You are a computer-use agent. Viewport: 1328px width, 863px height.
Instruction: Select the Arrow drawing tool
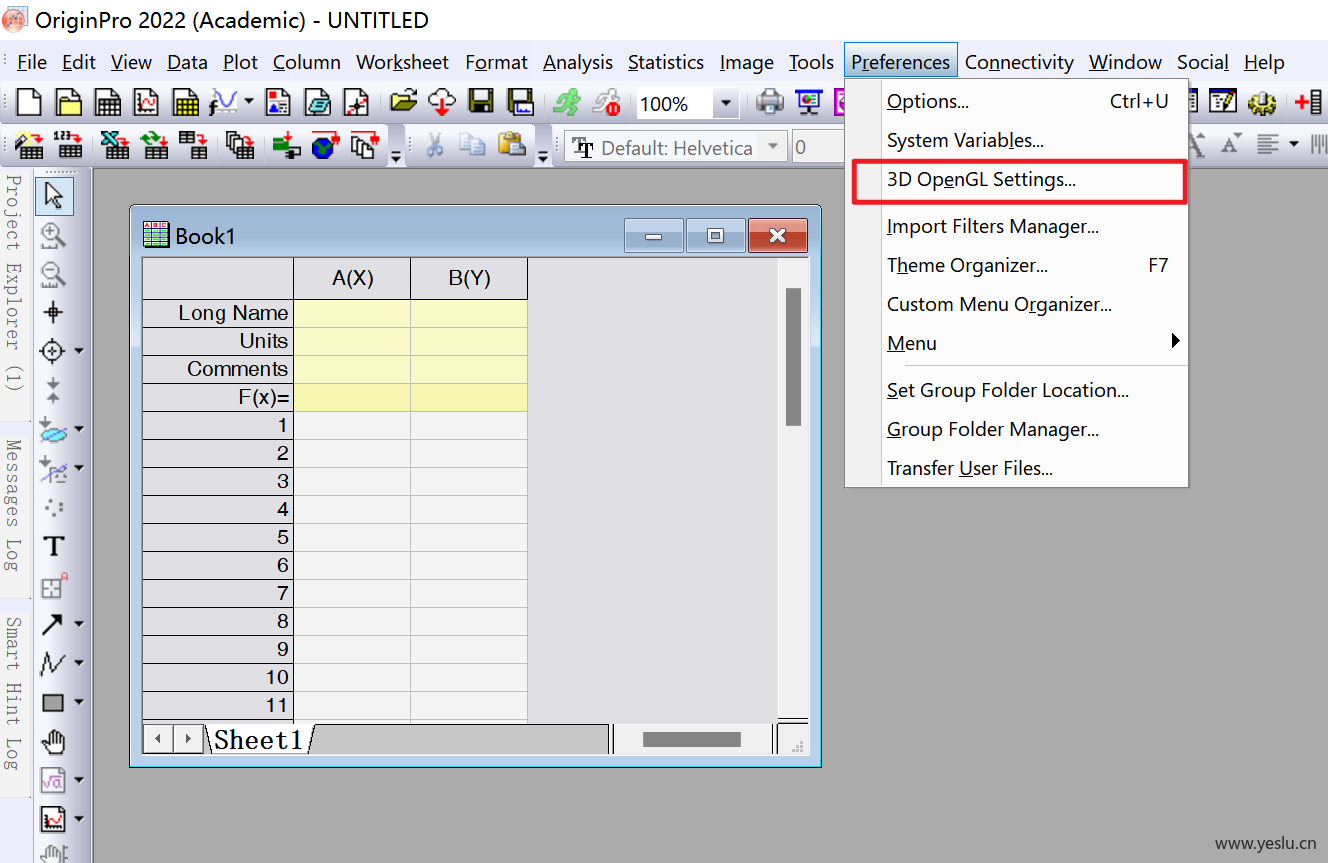tap(53, 625)
